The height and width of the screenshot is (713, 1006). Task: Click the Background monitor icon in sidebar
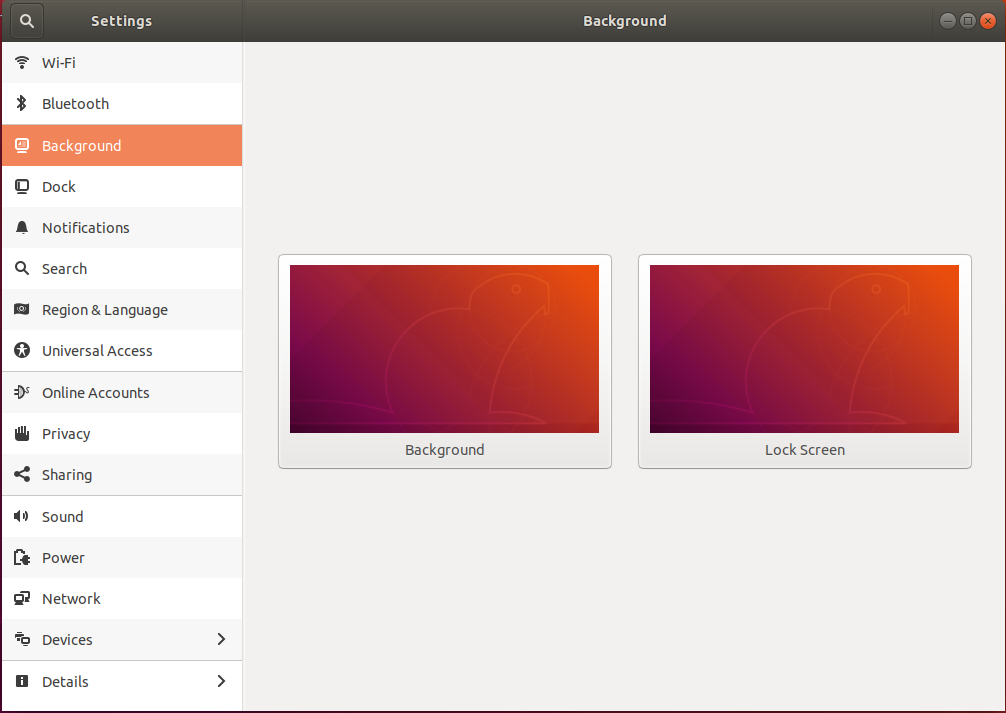tap(22, 146)
